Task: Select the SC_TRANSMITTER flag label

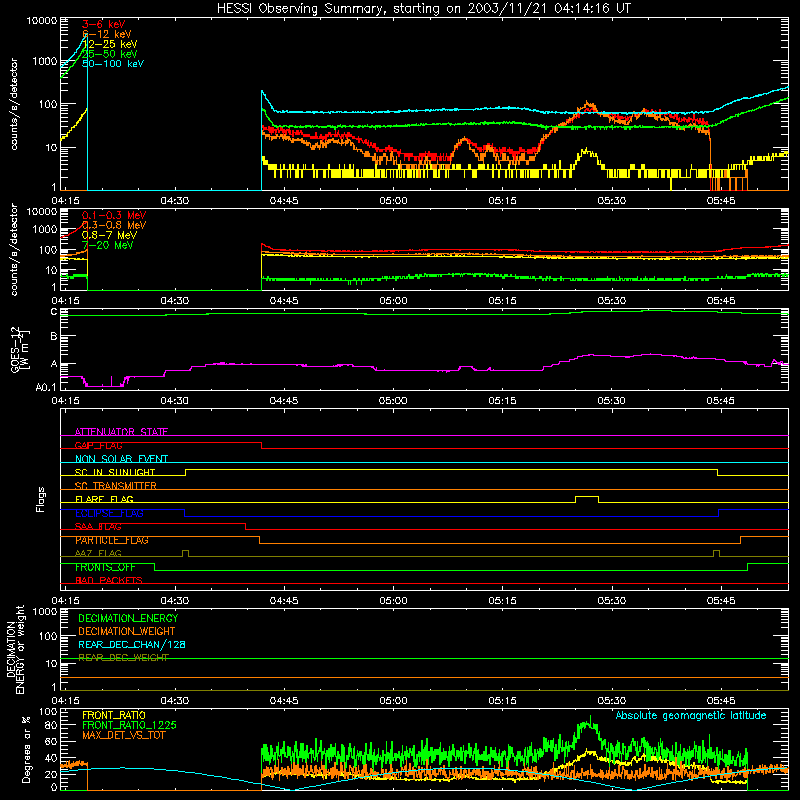Action: click(115, 485)
